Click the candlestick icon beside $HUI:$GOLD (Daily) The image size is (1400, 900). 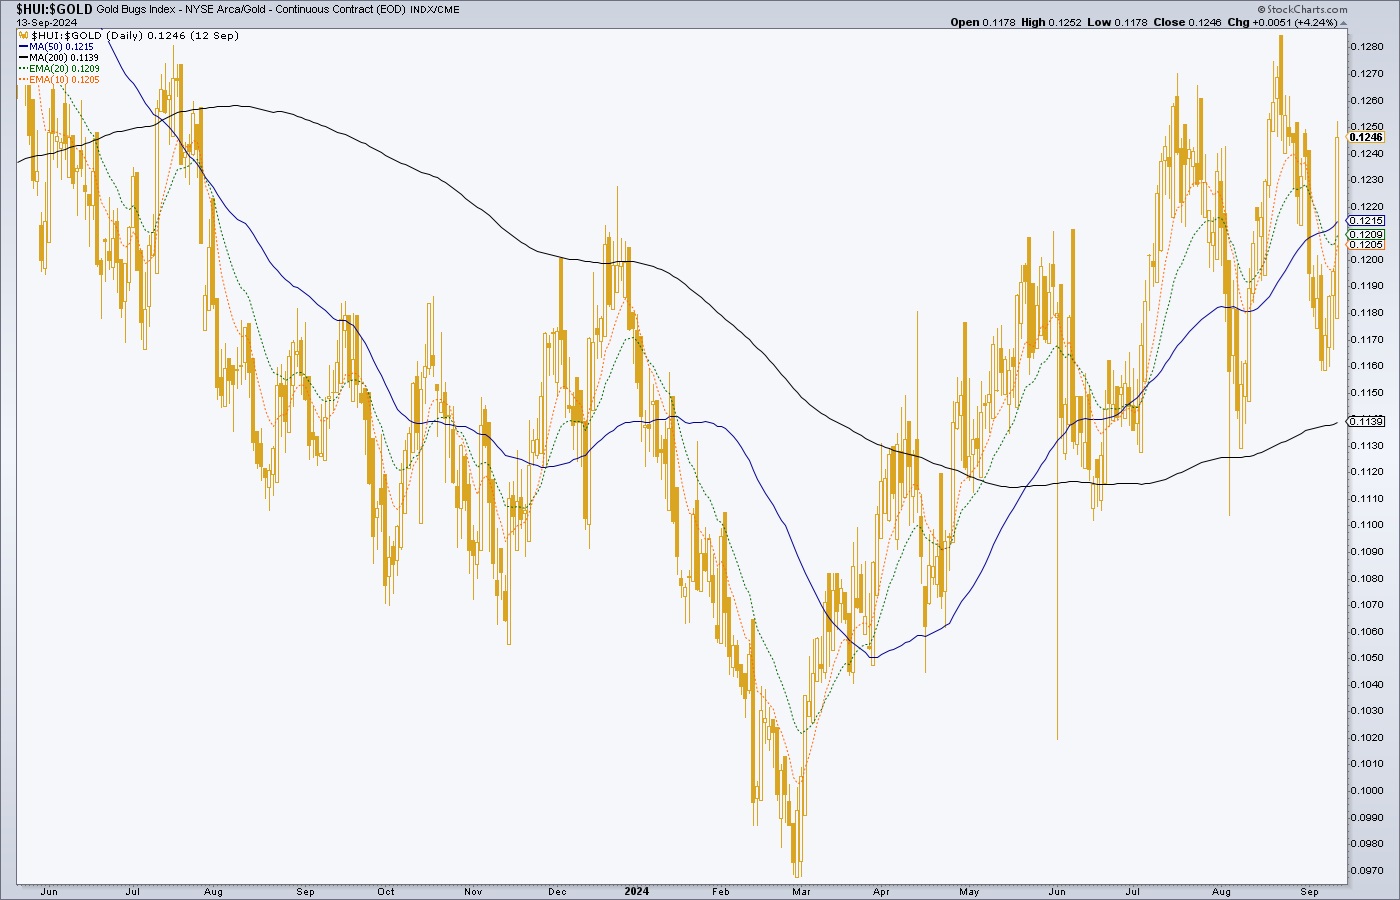click(23, 35)
